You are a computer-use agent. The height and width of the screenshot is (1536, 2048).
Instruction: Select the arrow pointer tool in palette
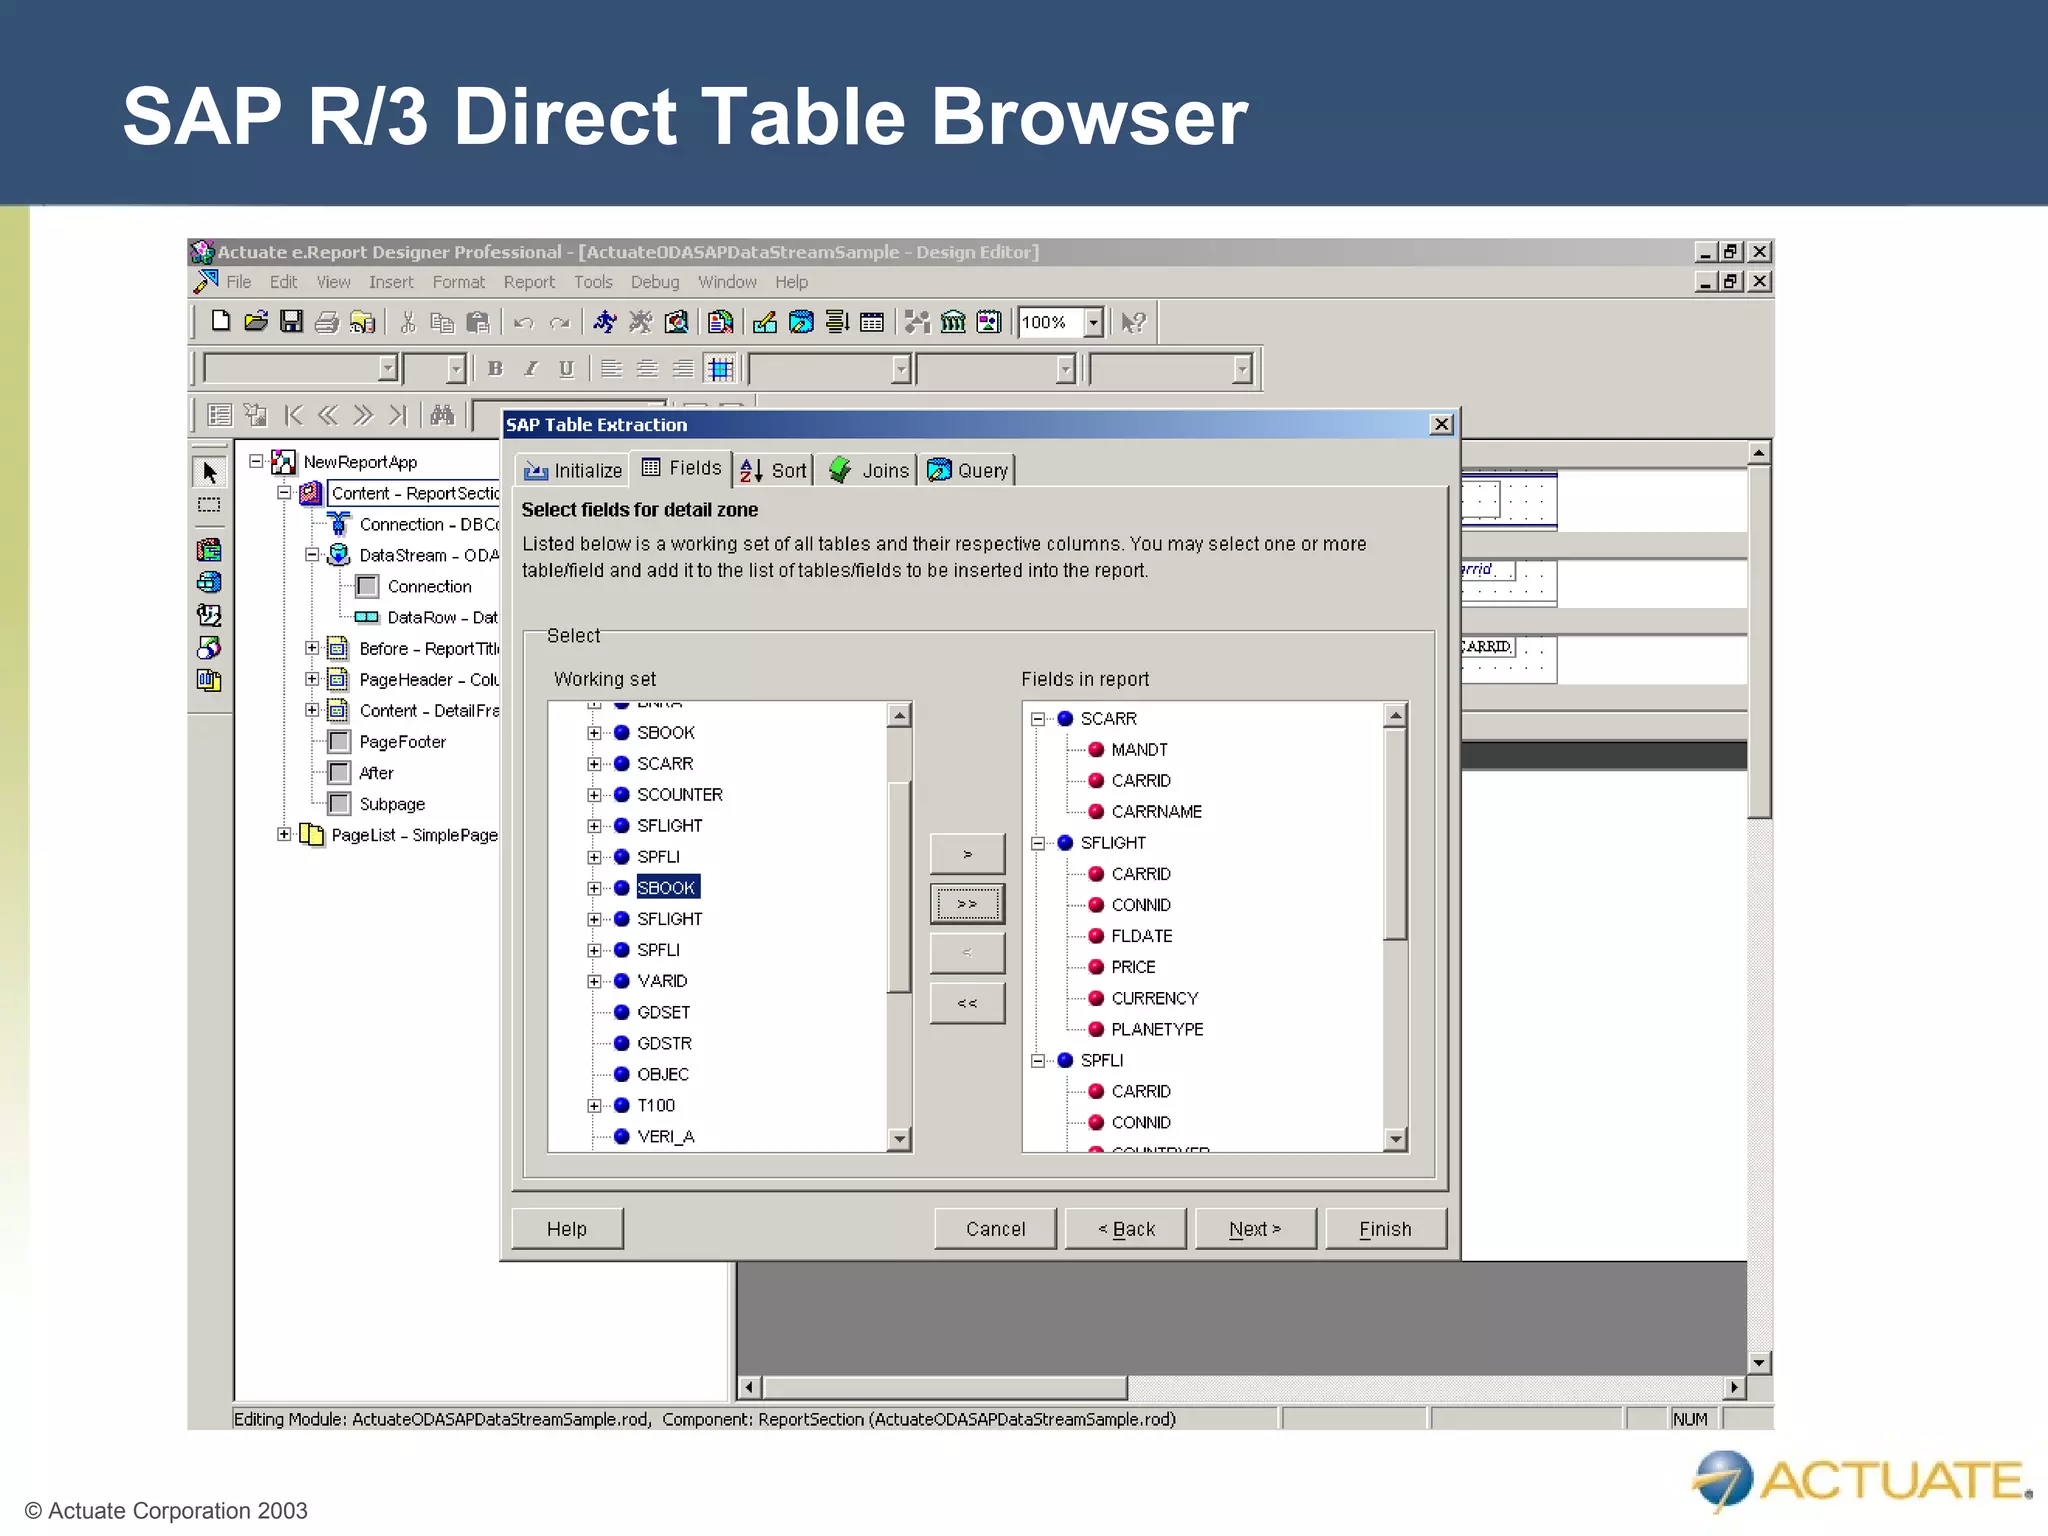click(209, 472)
